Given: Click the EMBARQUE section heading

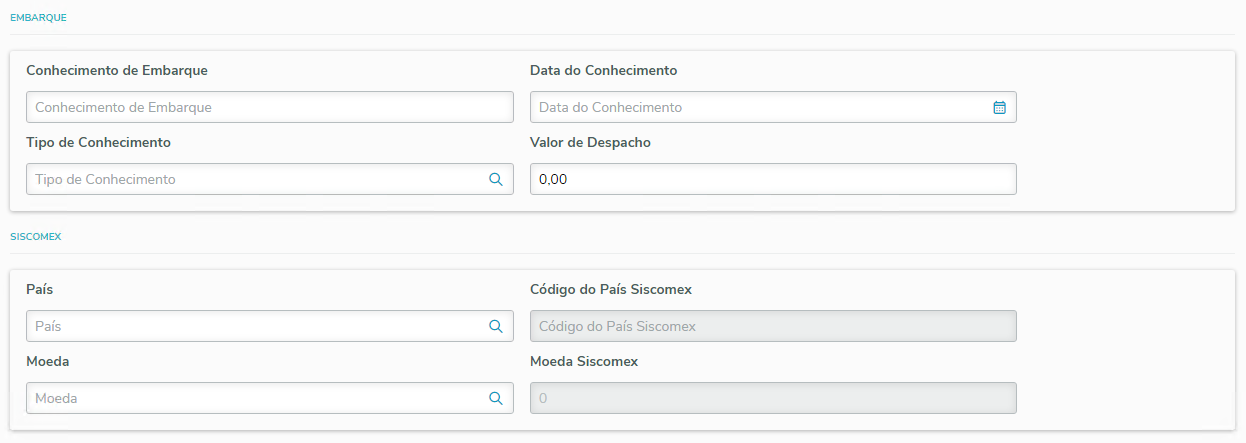Looking at the screenshot, I should click(x=38, y=18).
